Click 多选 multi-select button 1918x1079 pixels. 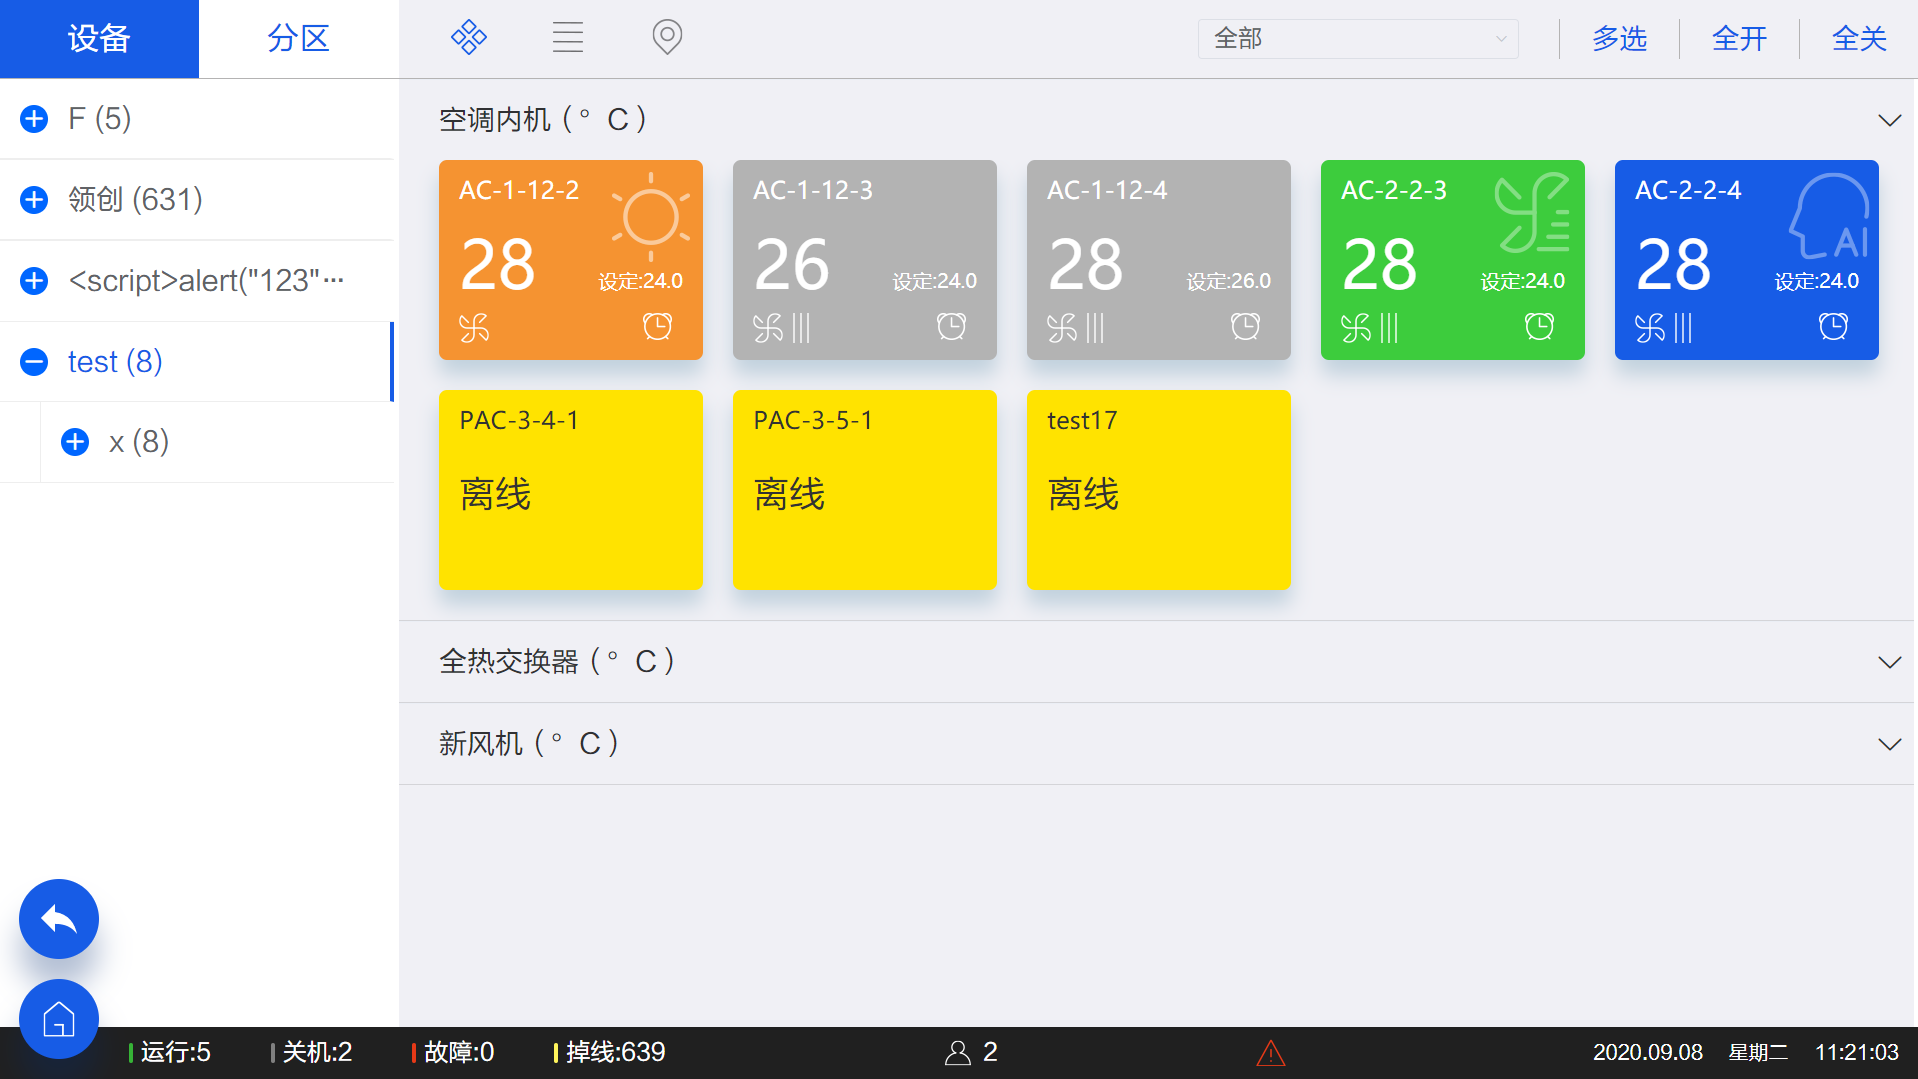(x=1619, y=39)
